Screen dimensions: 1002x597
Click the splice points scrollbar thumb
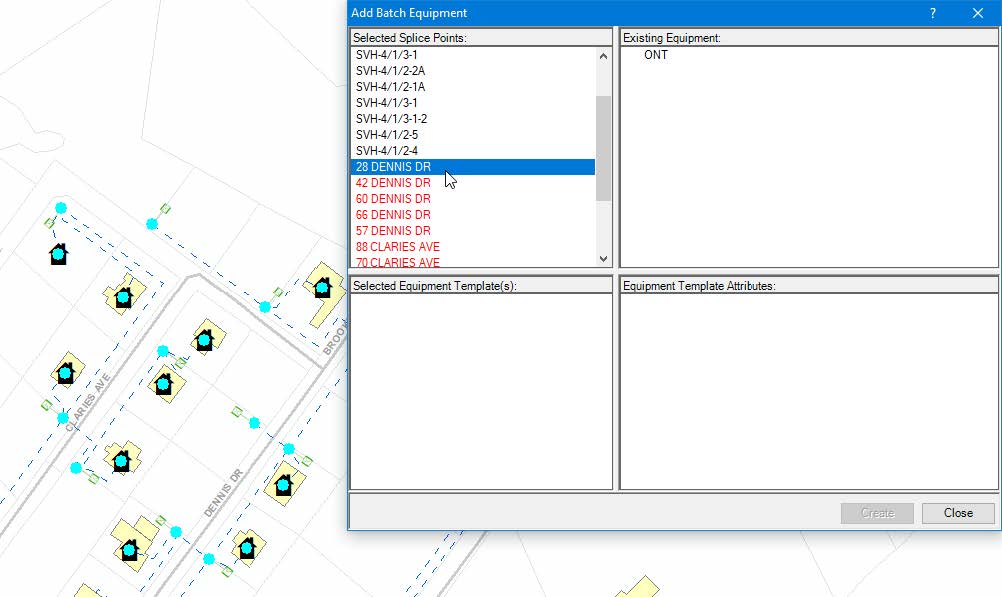click(603, 148)
